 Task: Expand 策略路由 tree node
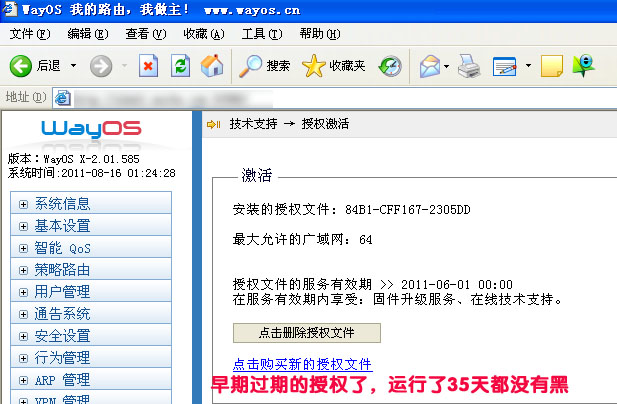click(24, 270)
